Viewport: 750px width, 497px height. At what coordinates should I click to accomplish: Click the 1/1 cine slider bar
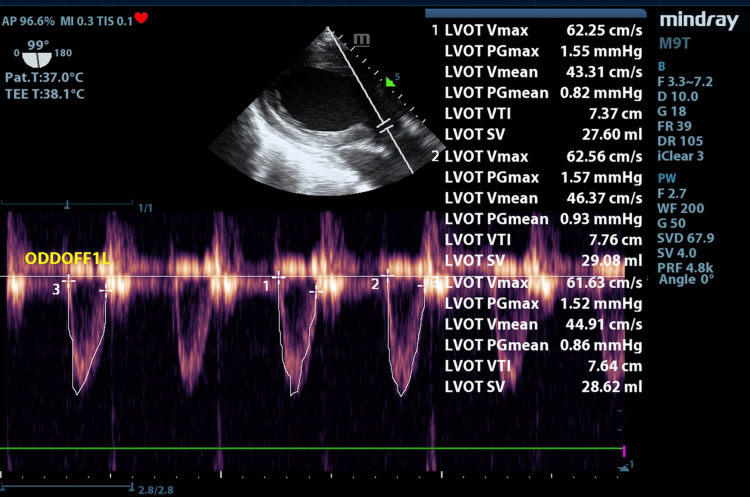pos(67,205)
